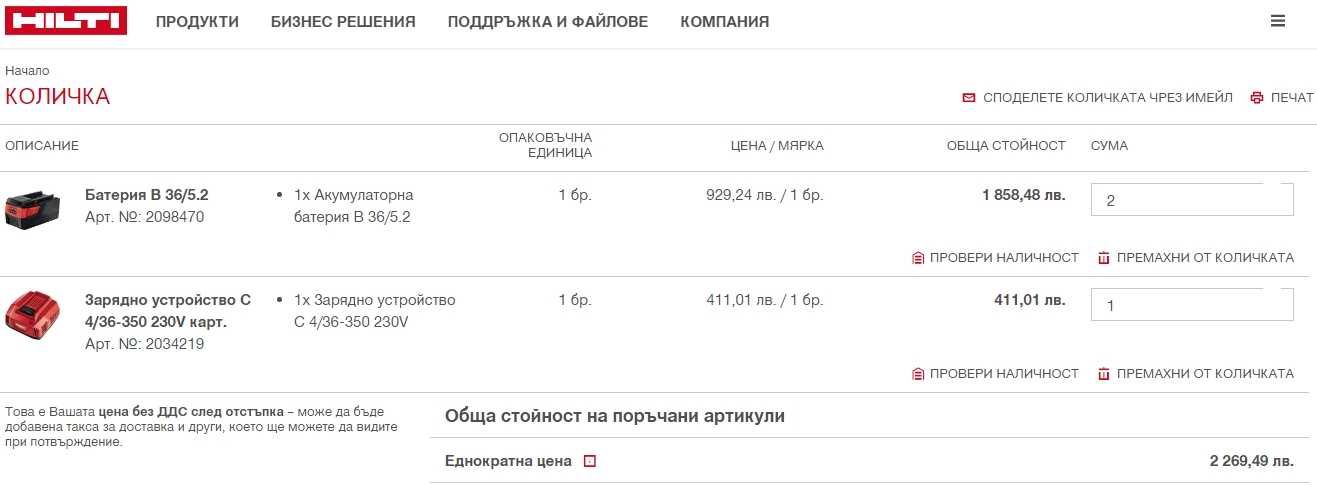This screenshot has height=485, width=1317.
Task: Click СПОДЕЛЕТЕ КОЛИЧКАТА ЧРЕЗ ИМЕЙЛ link
Action: pyautogui.click(x=1107, y=98)
